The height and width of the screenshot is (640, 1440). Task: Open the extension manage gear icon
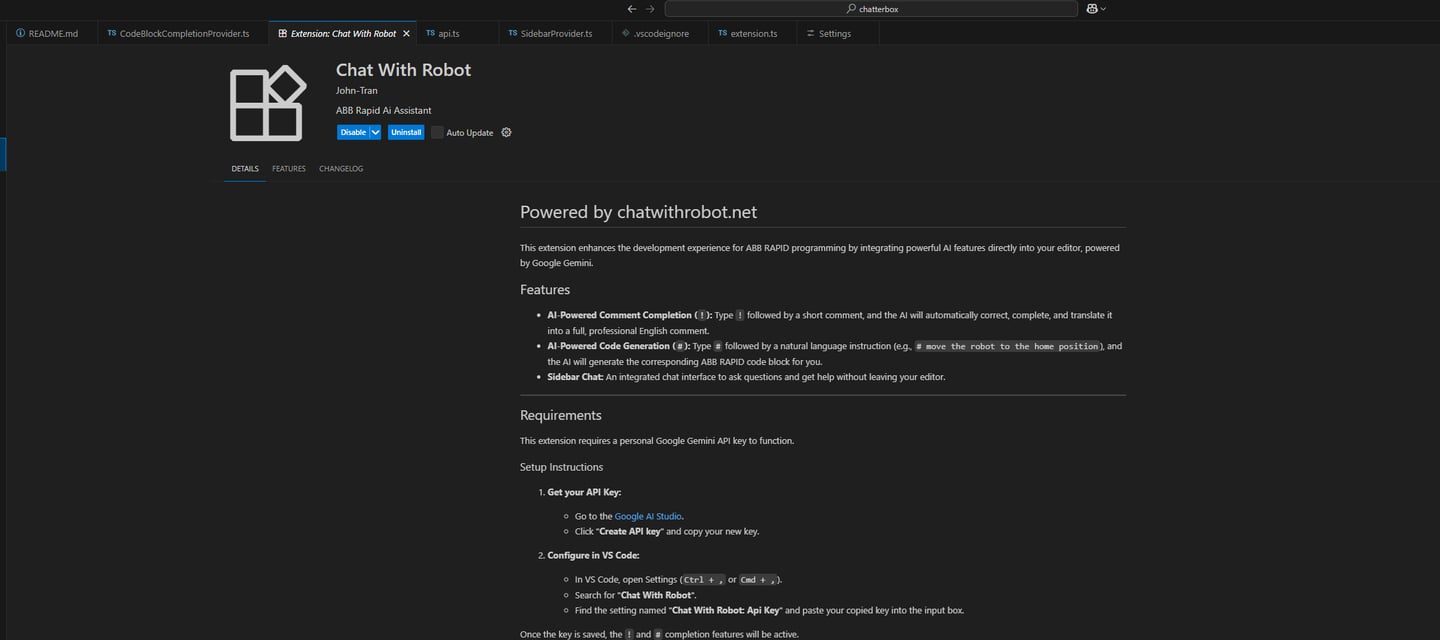[506, 132]
